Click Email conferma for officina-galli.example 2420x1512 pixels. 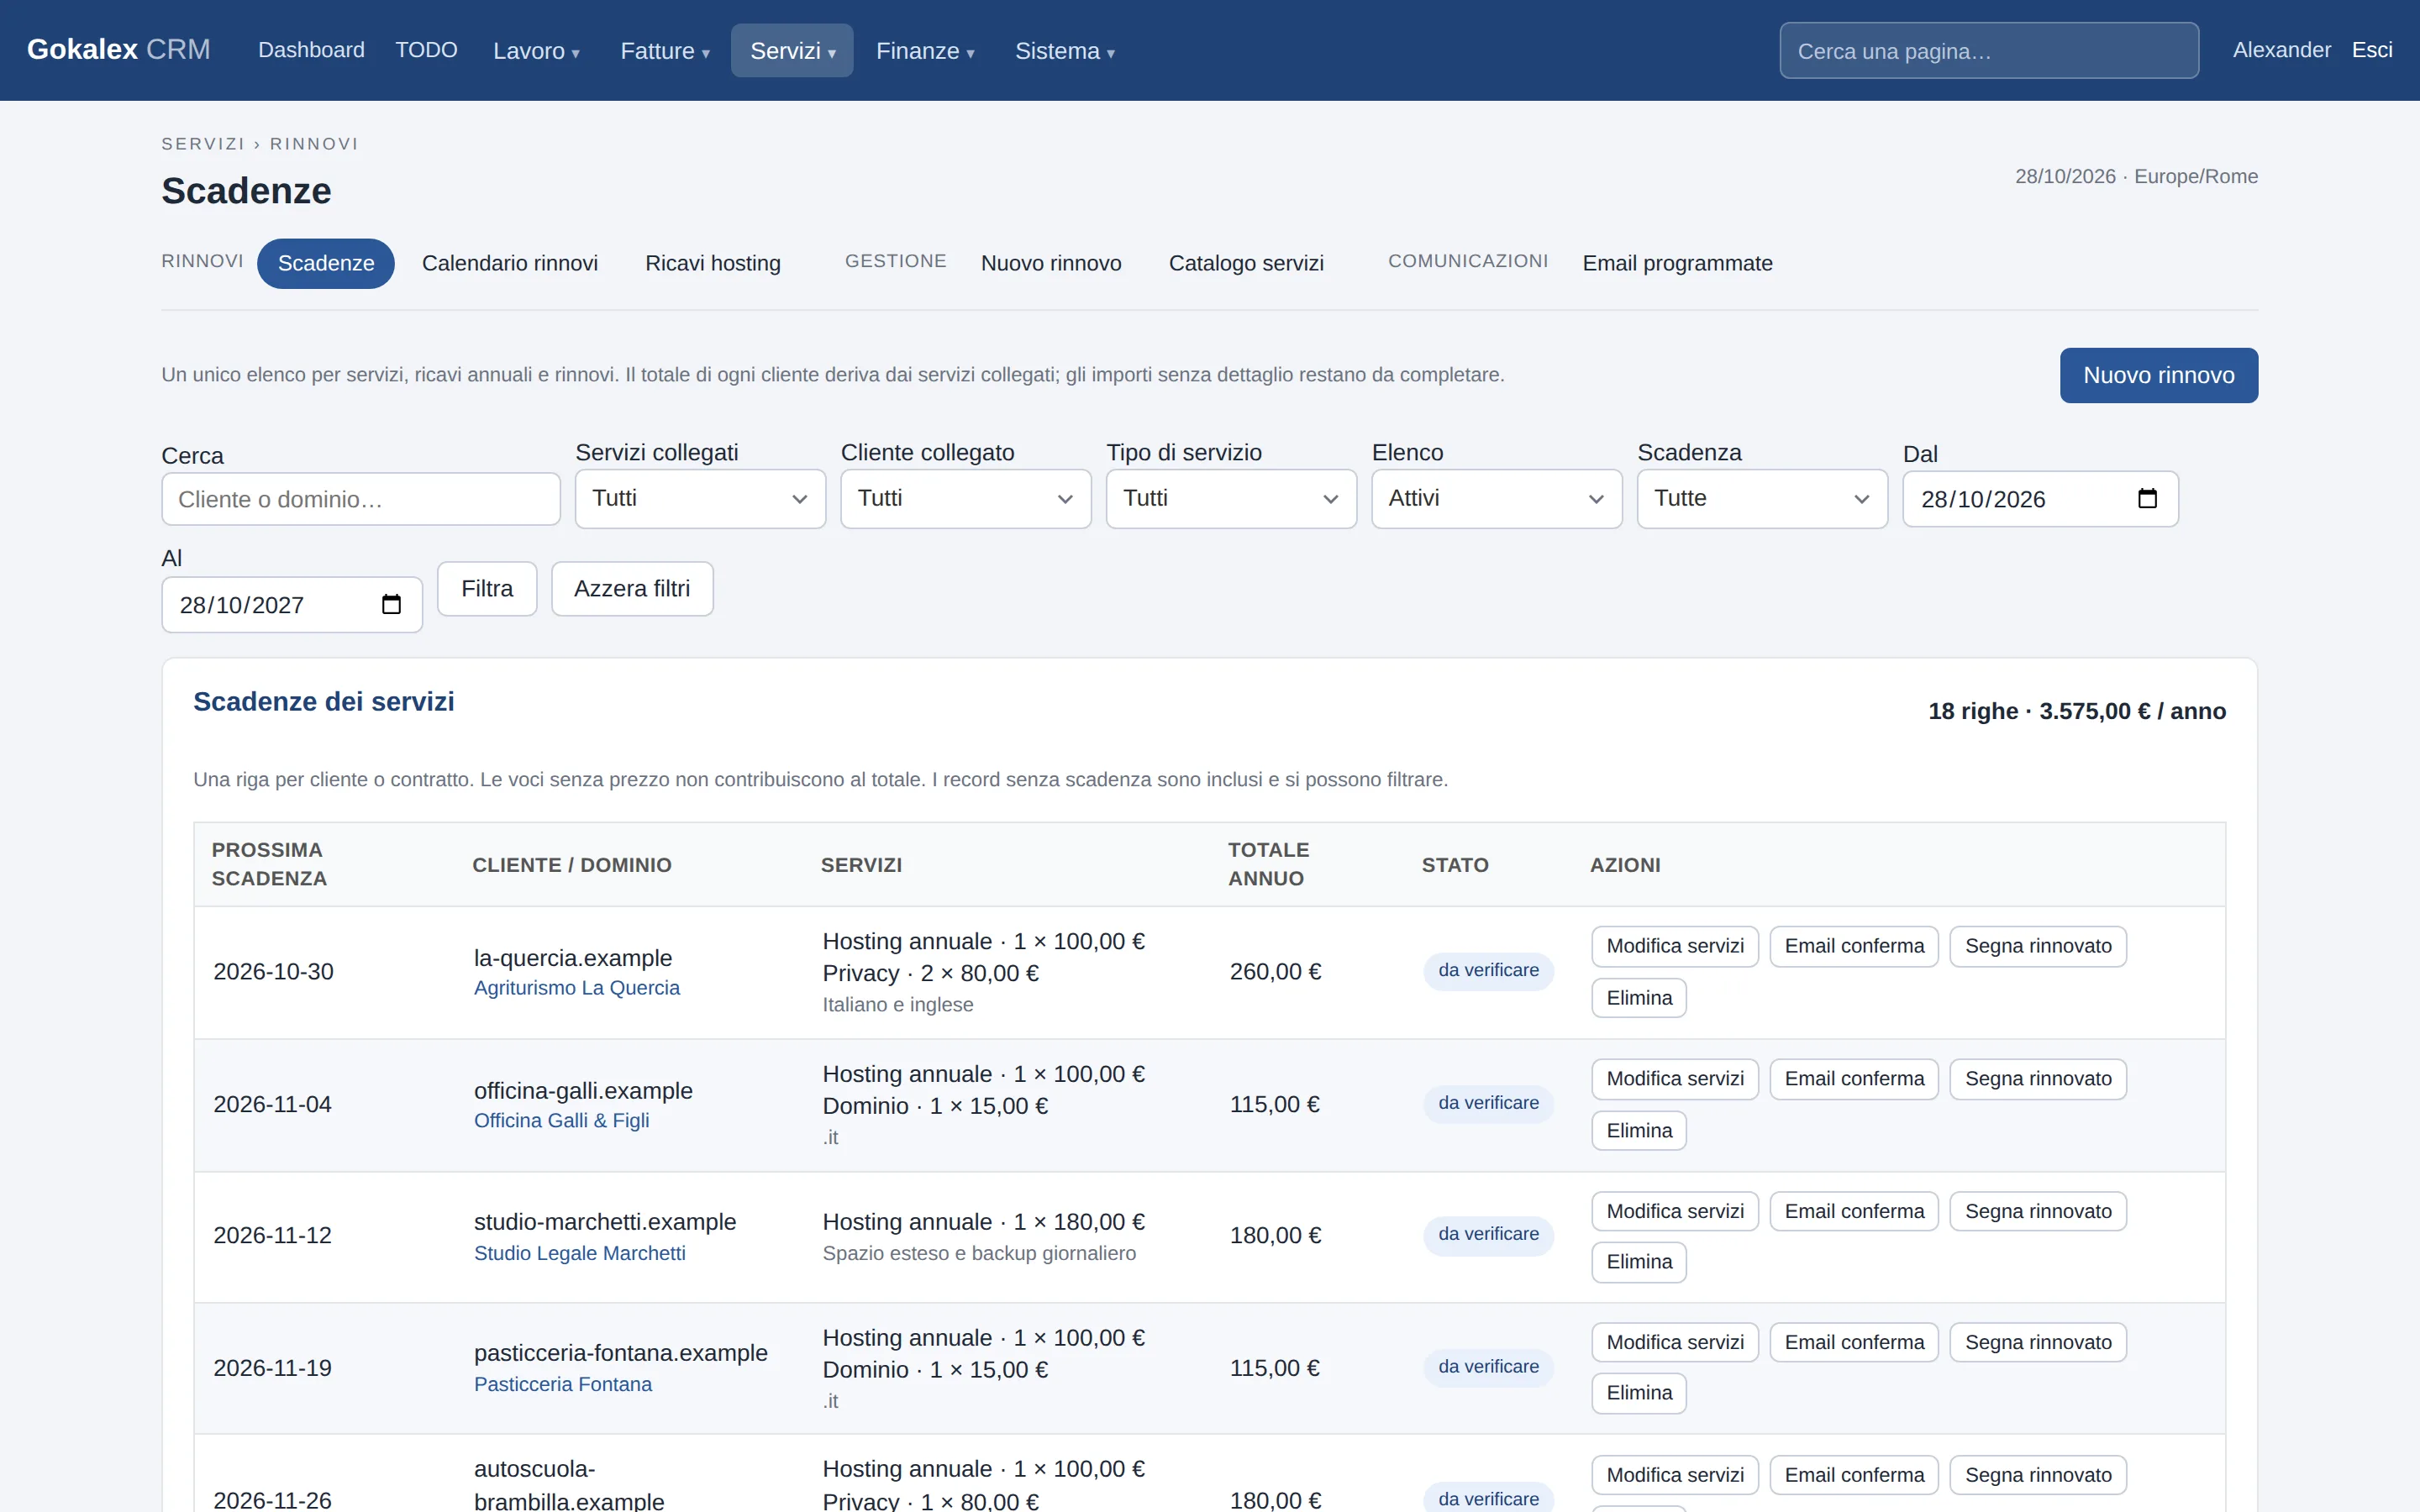click(x=1853, y=1079)
